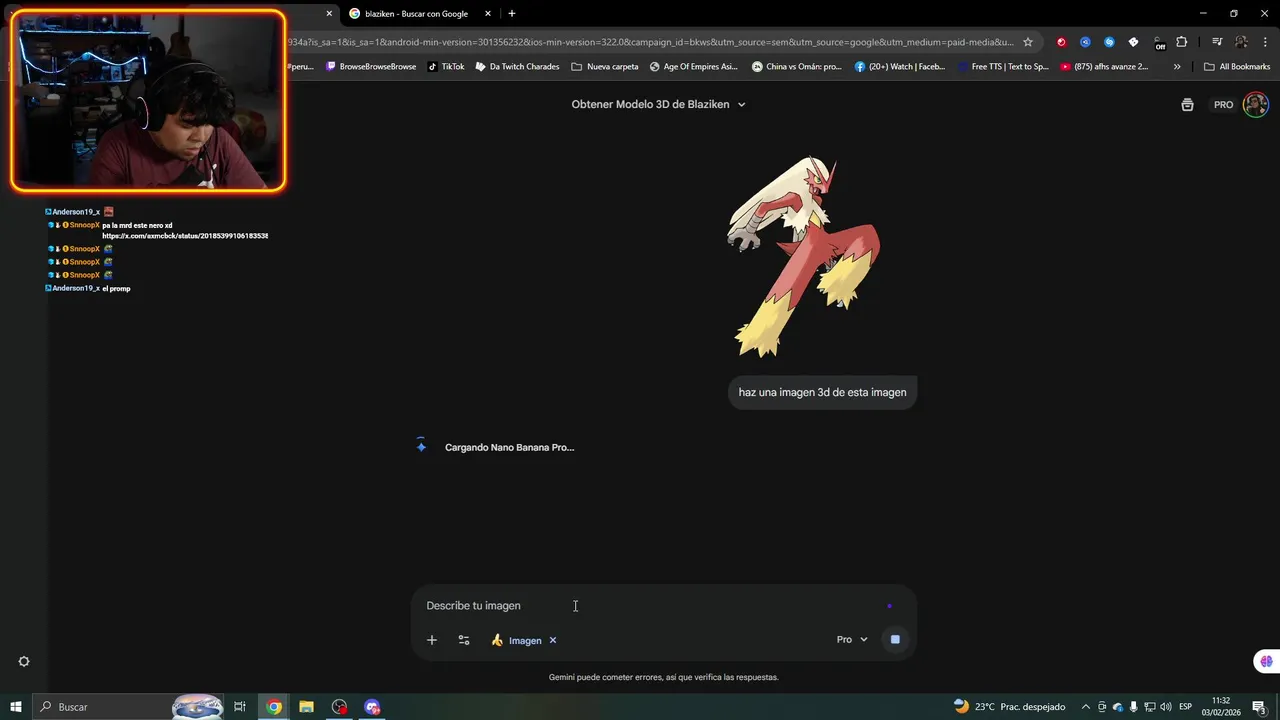Screen dimensions: 1280x720
Task: Open the media control playlist icon
Action: point(1217,42)
